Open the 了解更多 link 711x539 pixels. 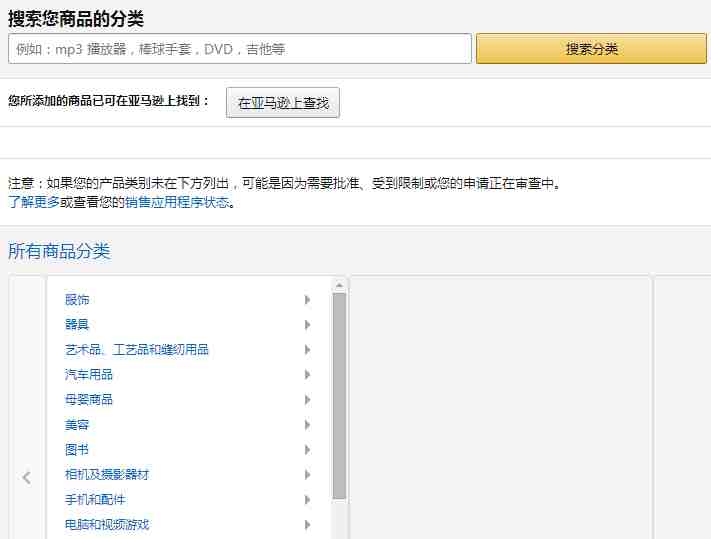[x=34, y=202]
